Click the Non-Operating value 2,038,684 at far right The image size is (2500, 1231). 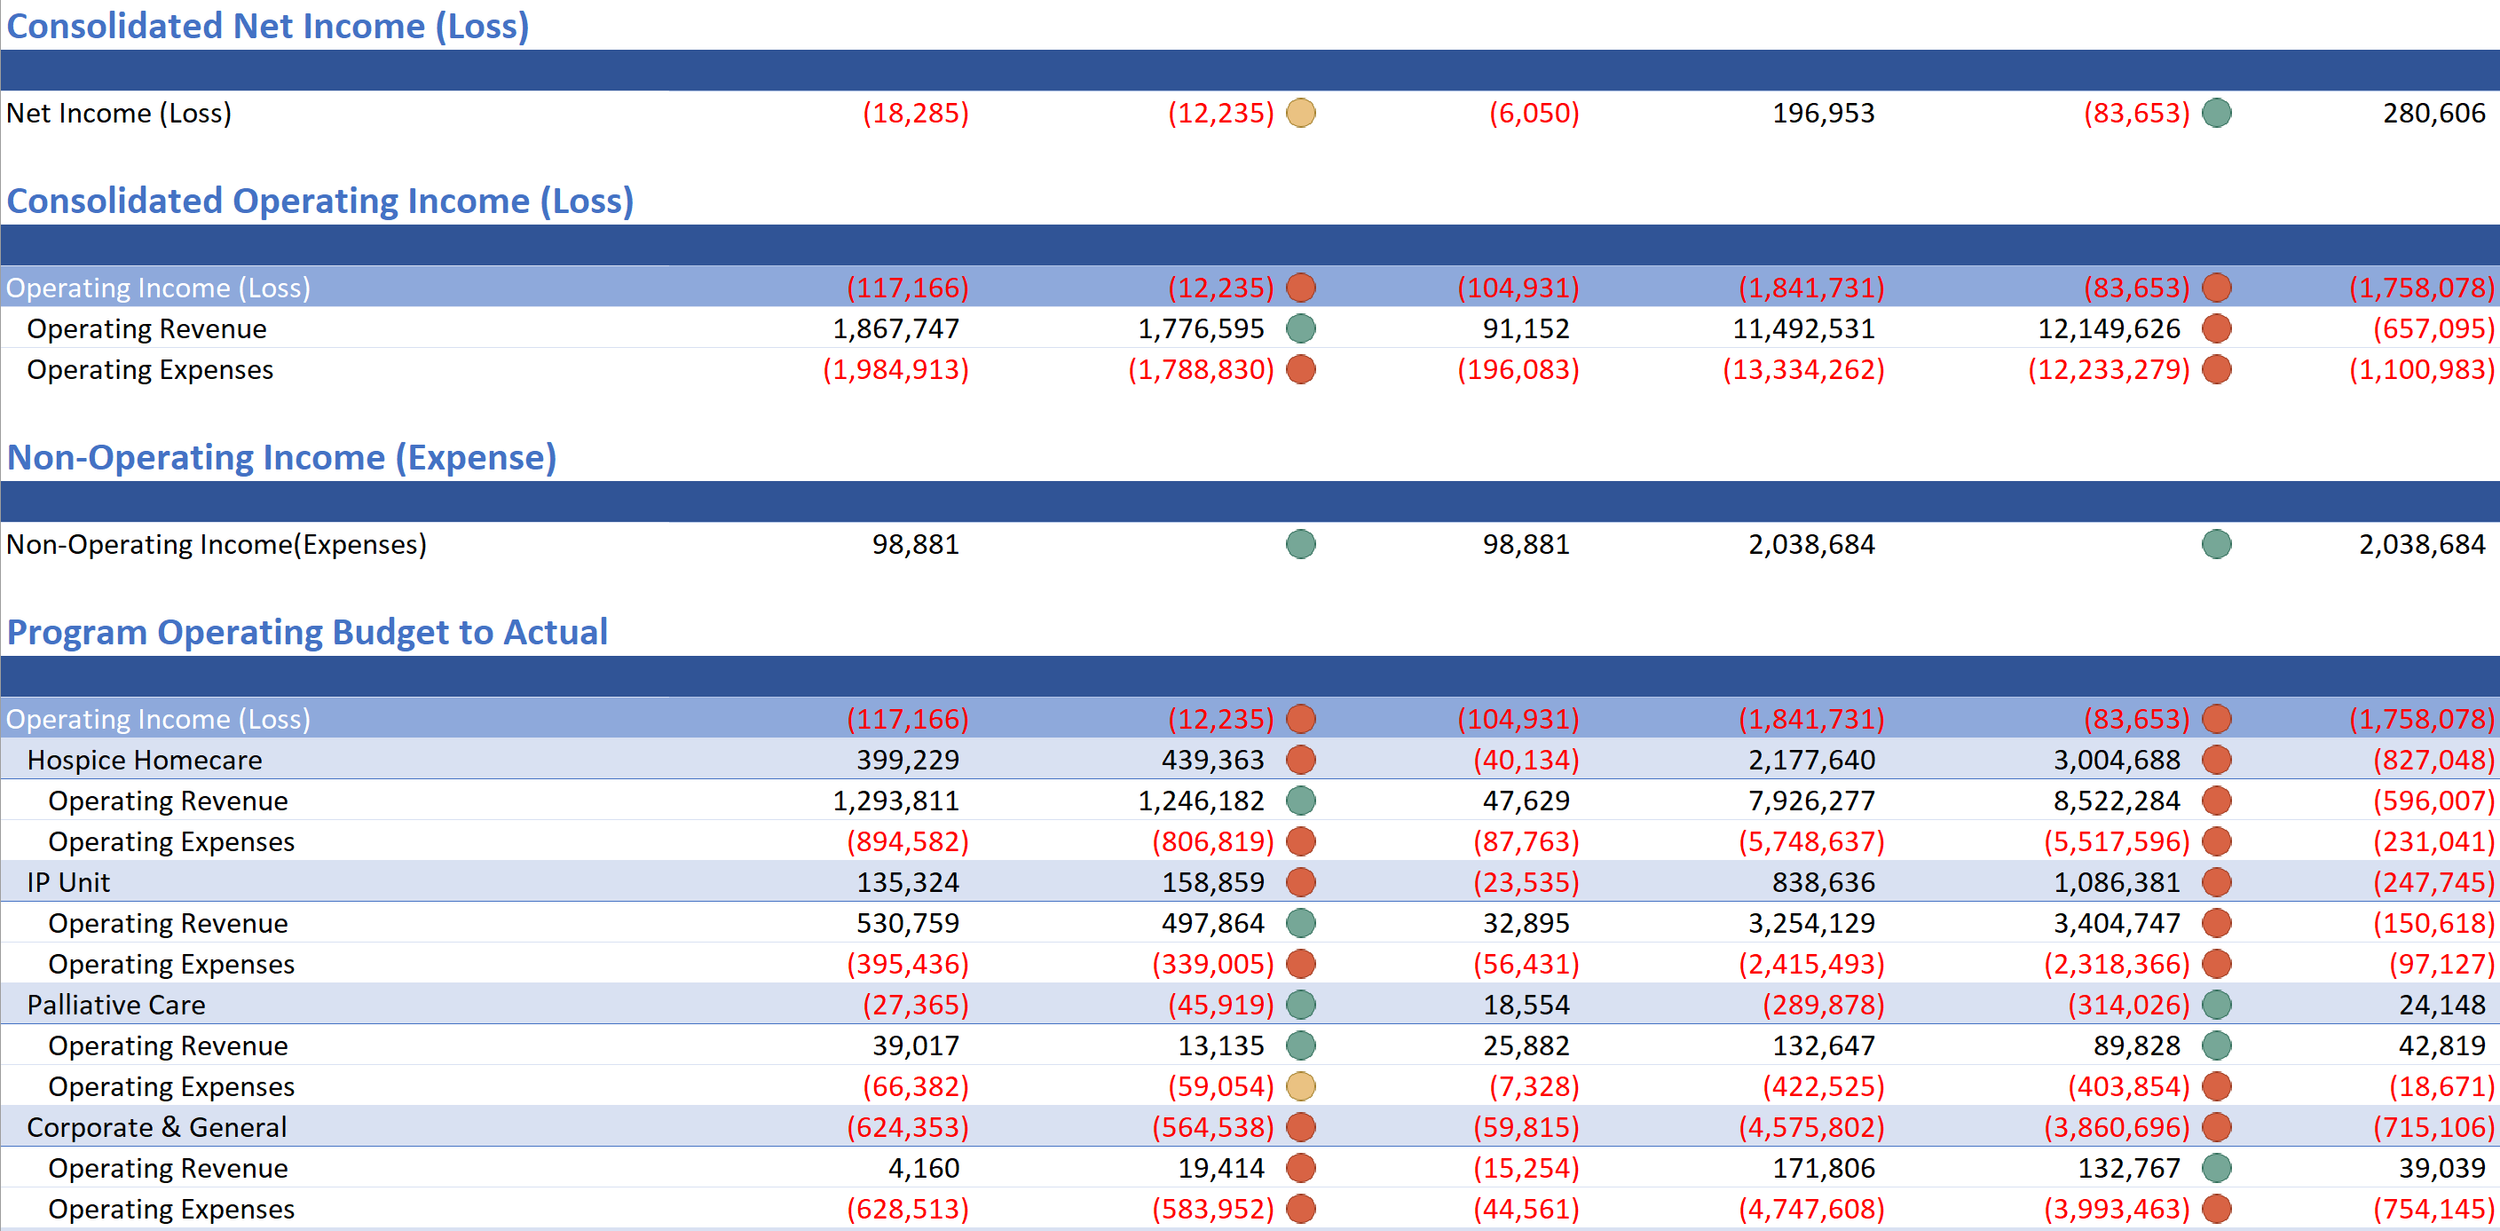point(2421,544)
